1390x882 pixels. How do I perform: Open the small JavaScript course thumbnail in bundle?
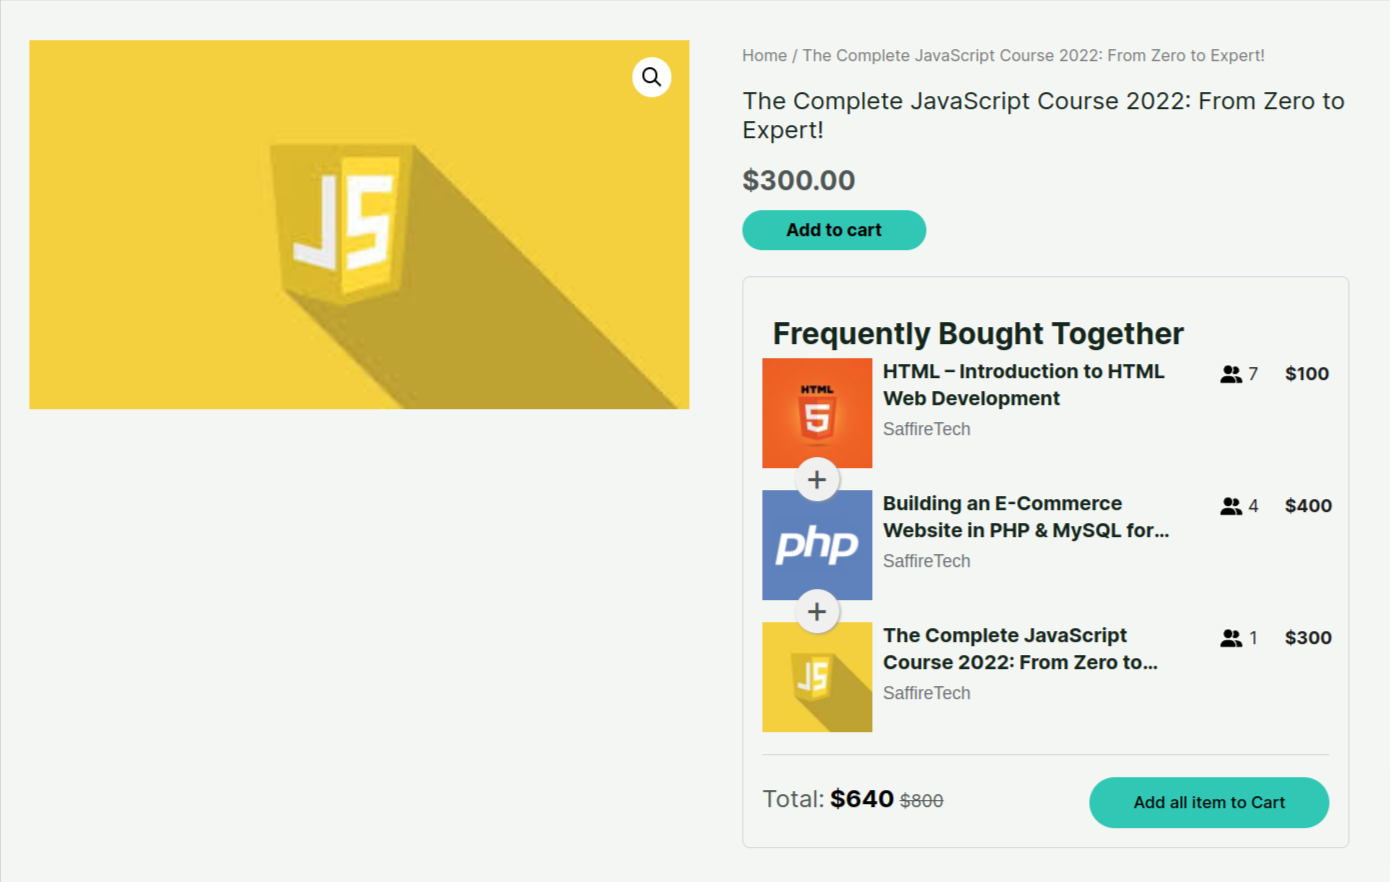pos(817,679)
